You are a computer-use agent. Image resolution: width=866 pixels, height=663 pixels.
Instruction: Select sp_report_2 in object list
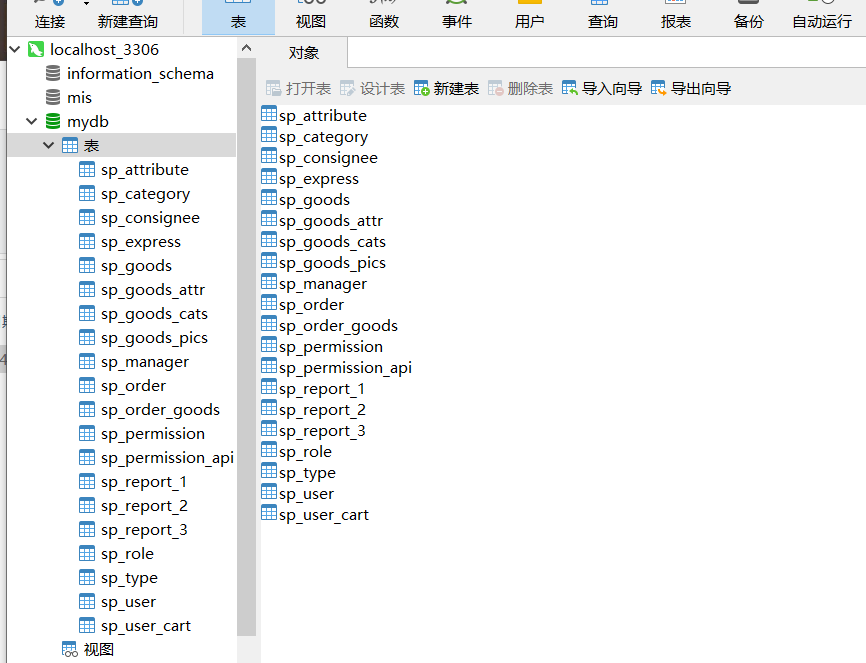click(323, 409)
